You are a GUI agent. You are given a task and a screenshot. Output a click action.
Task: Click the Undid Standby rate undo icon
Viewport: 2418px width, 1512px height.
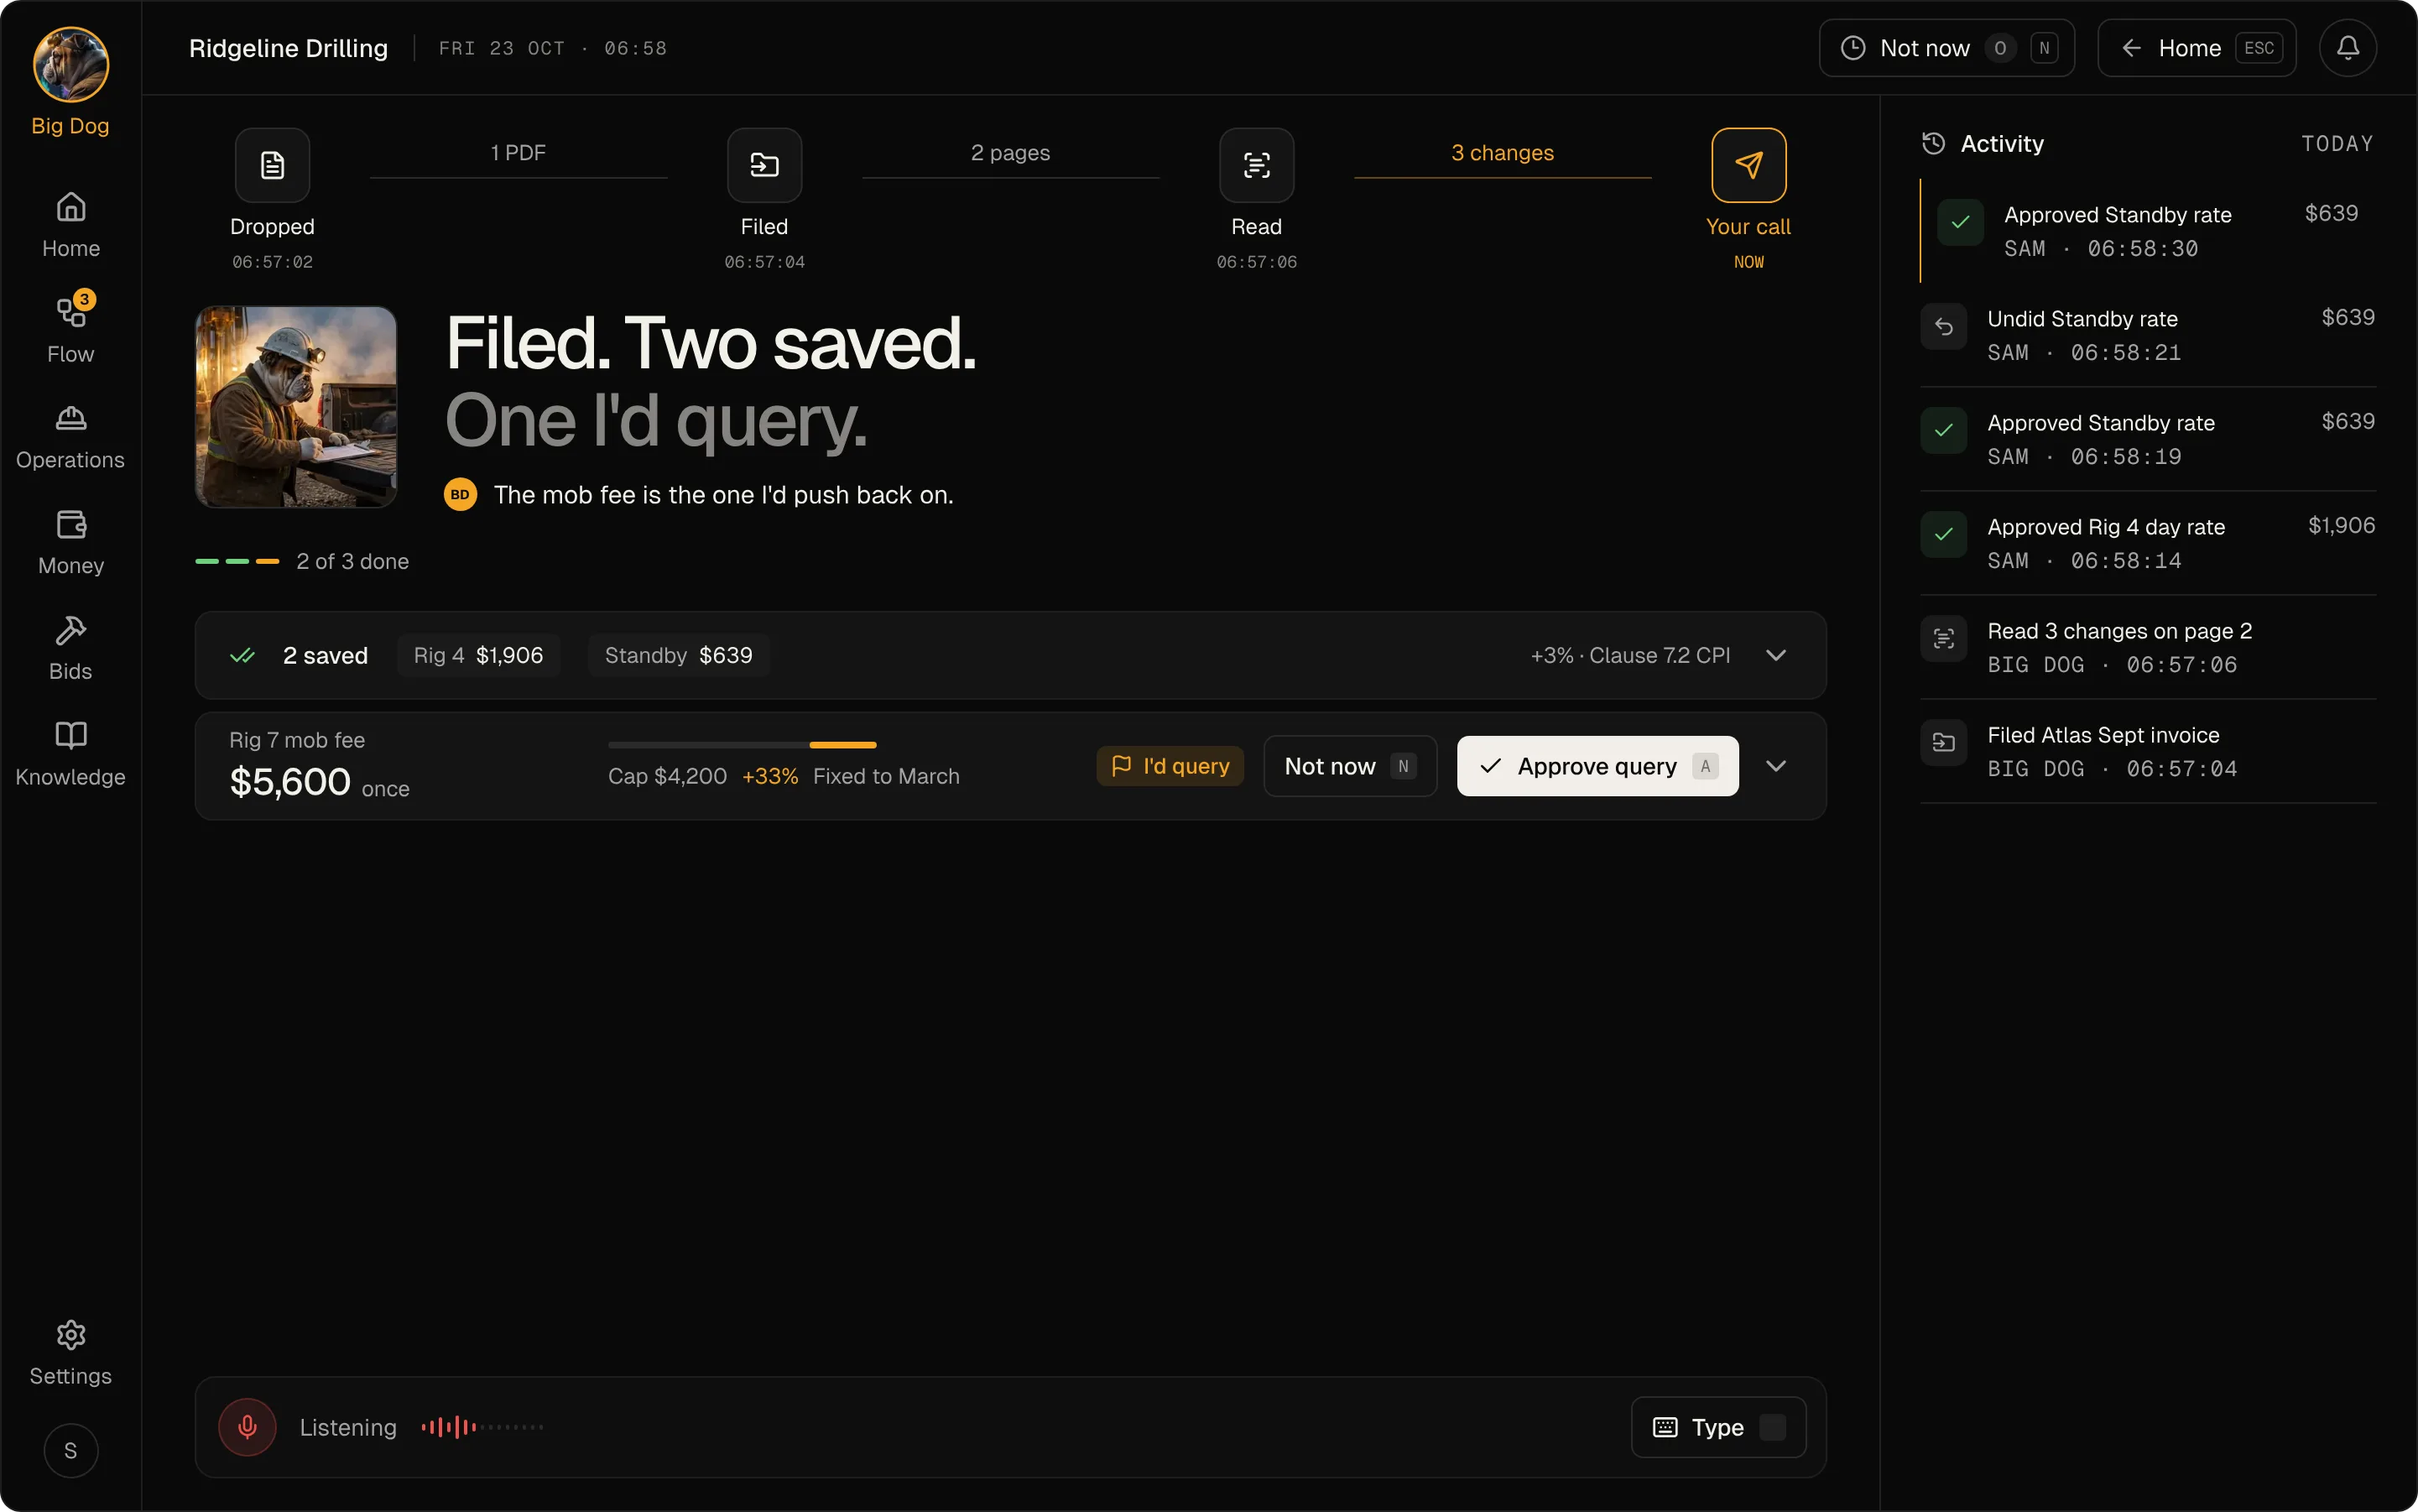(1943, 326)
